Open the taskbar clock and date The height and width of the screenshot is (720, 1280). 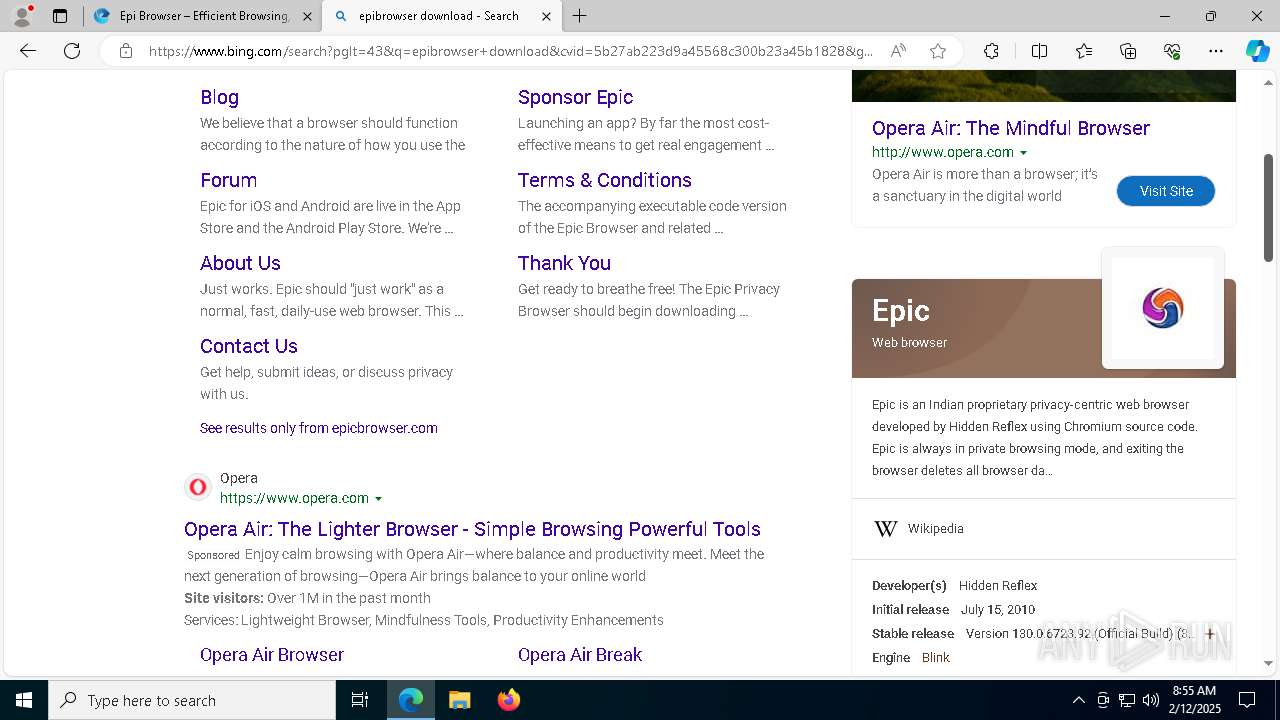(1194, 700)
